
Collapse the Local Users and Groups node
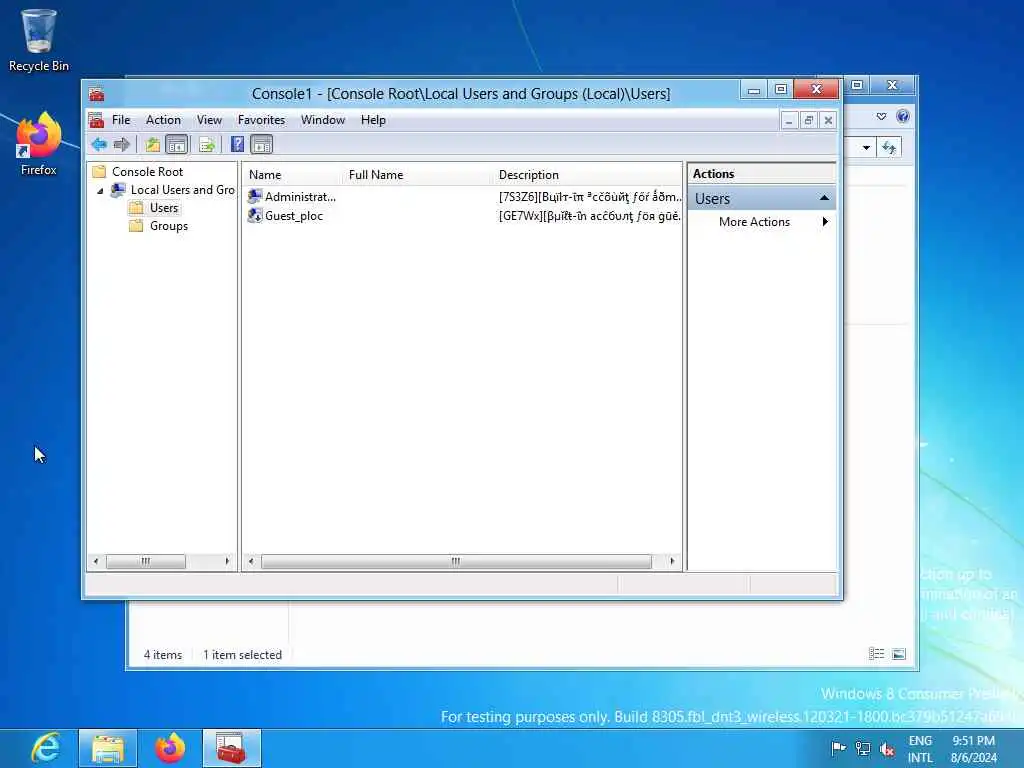pos(100,191)
